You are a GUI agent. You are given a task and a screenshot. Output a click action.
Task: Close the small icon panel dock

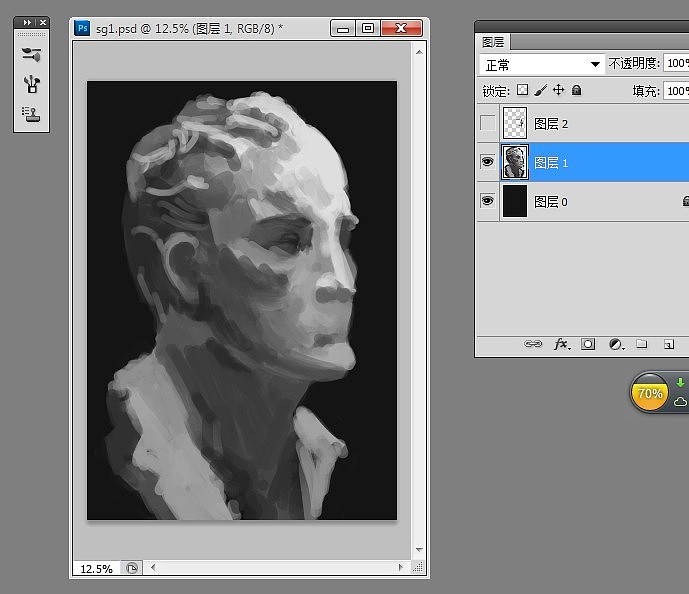[x=43, y=22]
